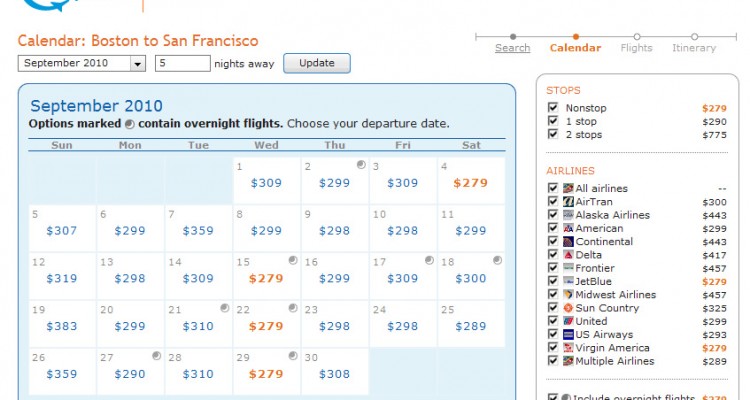Go to the Search step
750x400 pixels.
pos(512,48)
